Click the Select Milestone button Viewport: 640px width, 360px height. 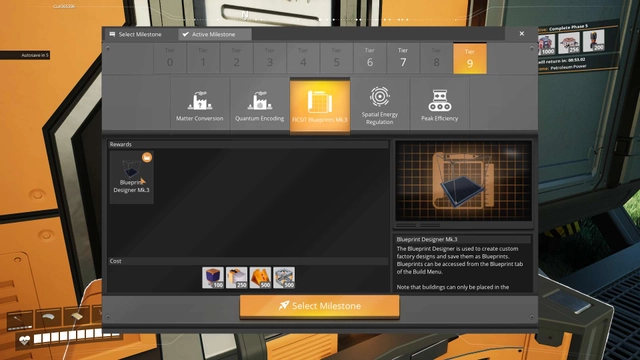320,306
